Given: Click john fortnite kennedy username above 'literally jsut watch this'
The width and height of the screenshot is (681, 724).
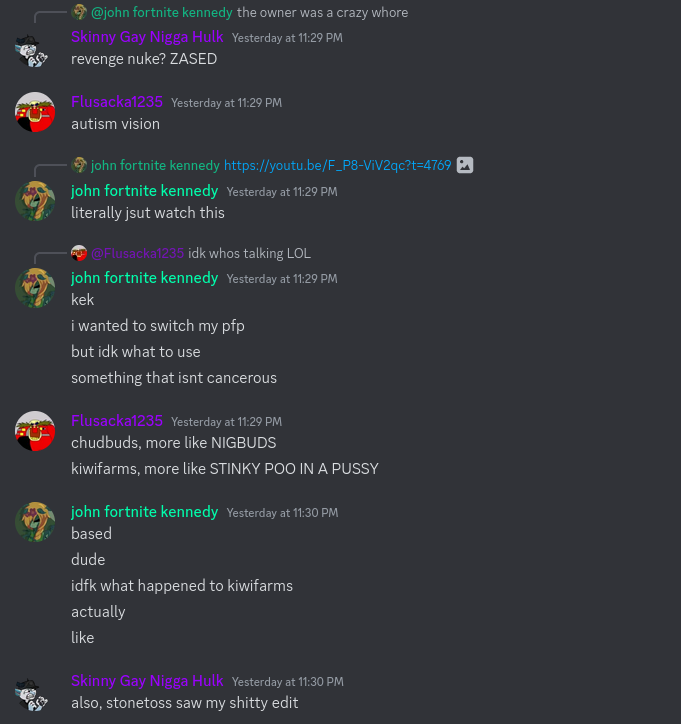Looking at the screenshot, I should pyautogui.click(x=145, y=191).
